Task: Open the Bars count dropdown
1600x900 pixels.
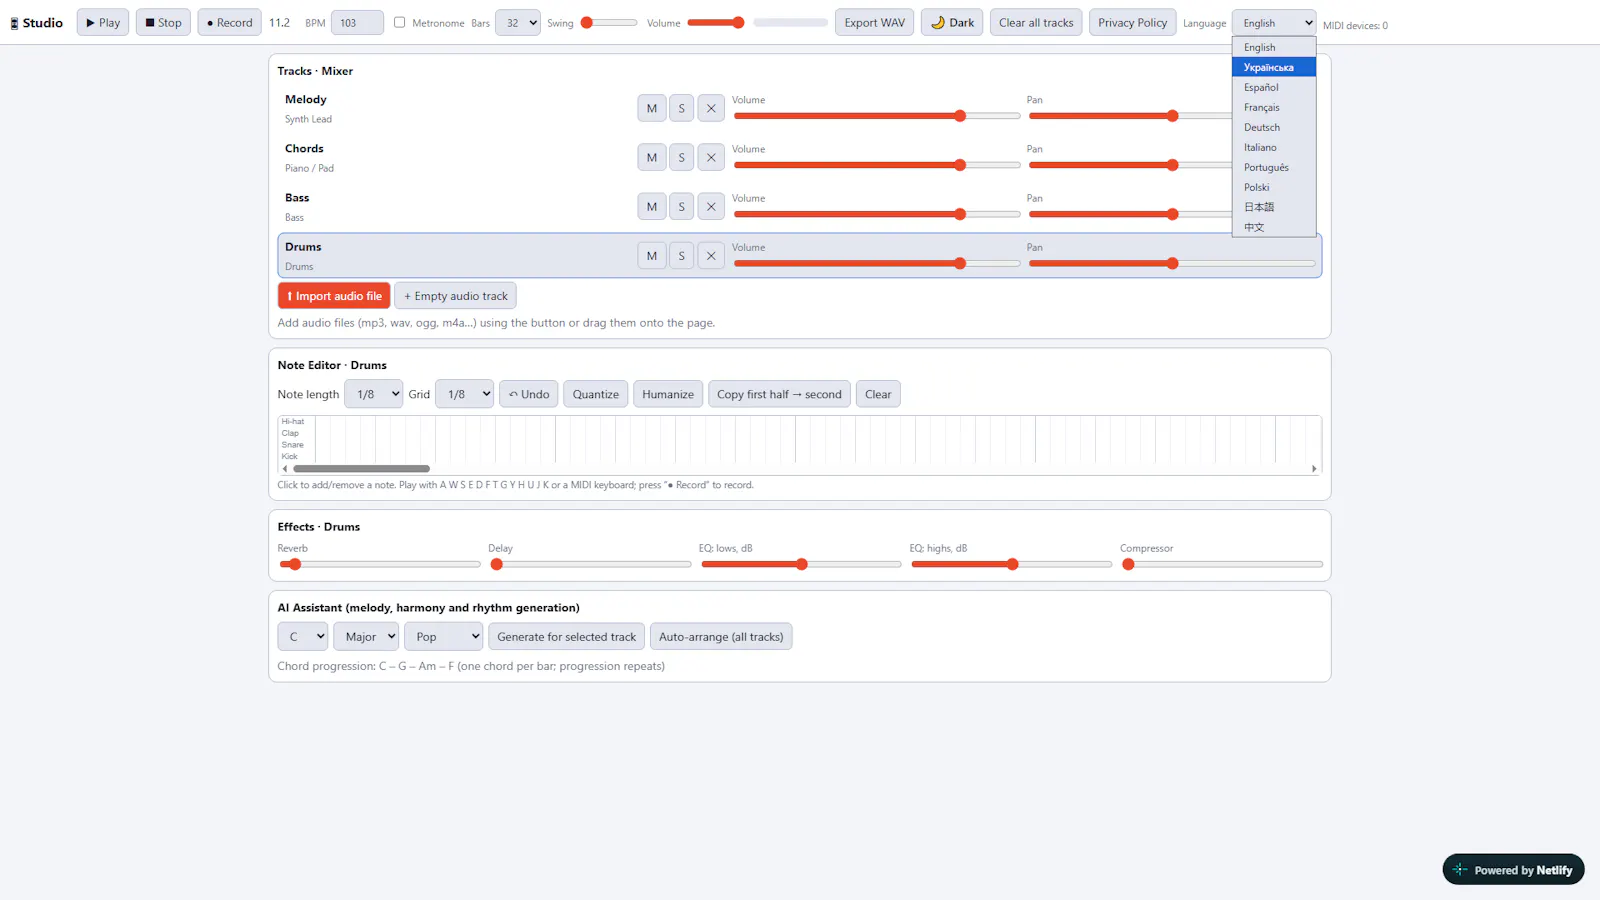Action: pos(518,23)
